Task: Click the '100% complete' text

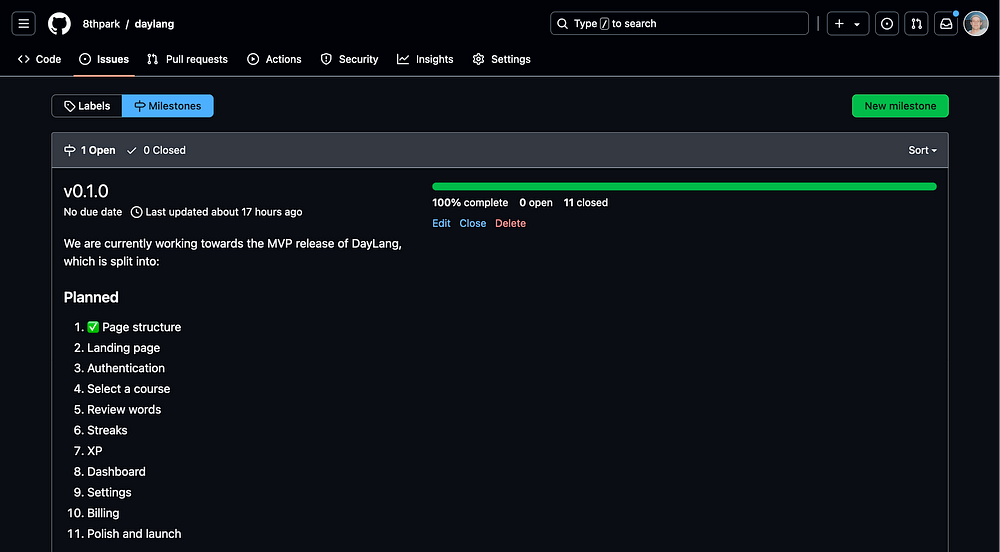Action: pyautogui.click(x=470, y=203)
